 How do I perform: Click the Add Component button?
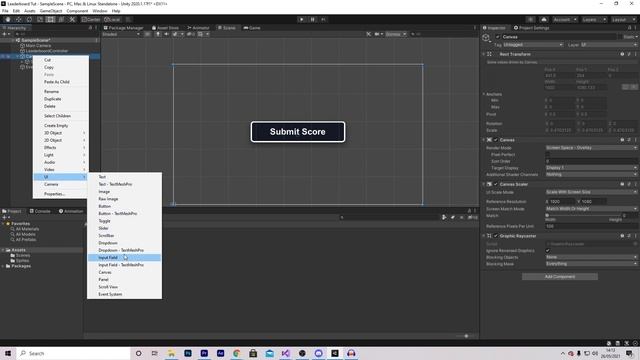[x=560, y=277]
